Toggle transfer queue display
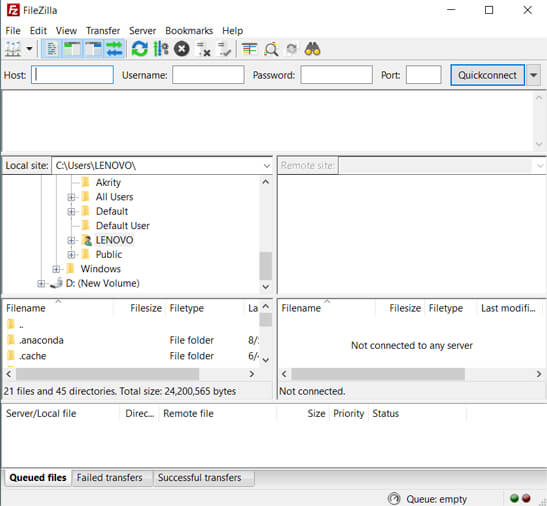547x506 pixels. [114, 49]
